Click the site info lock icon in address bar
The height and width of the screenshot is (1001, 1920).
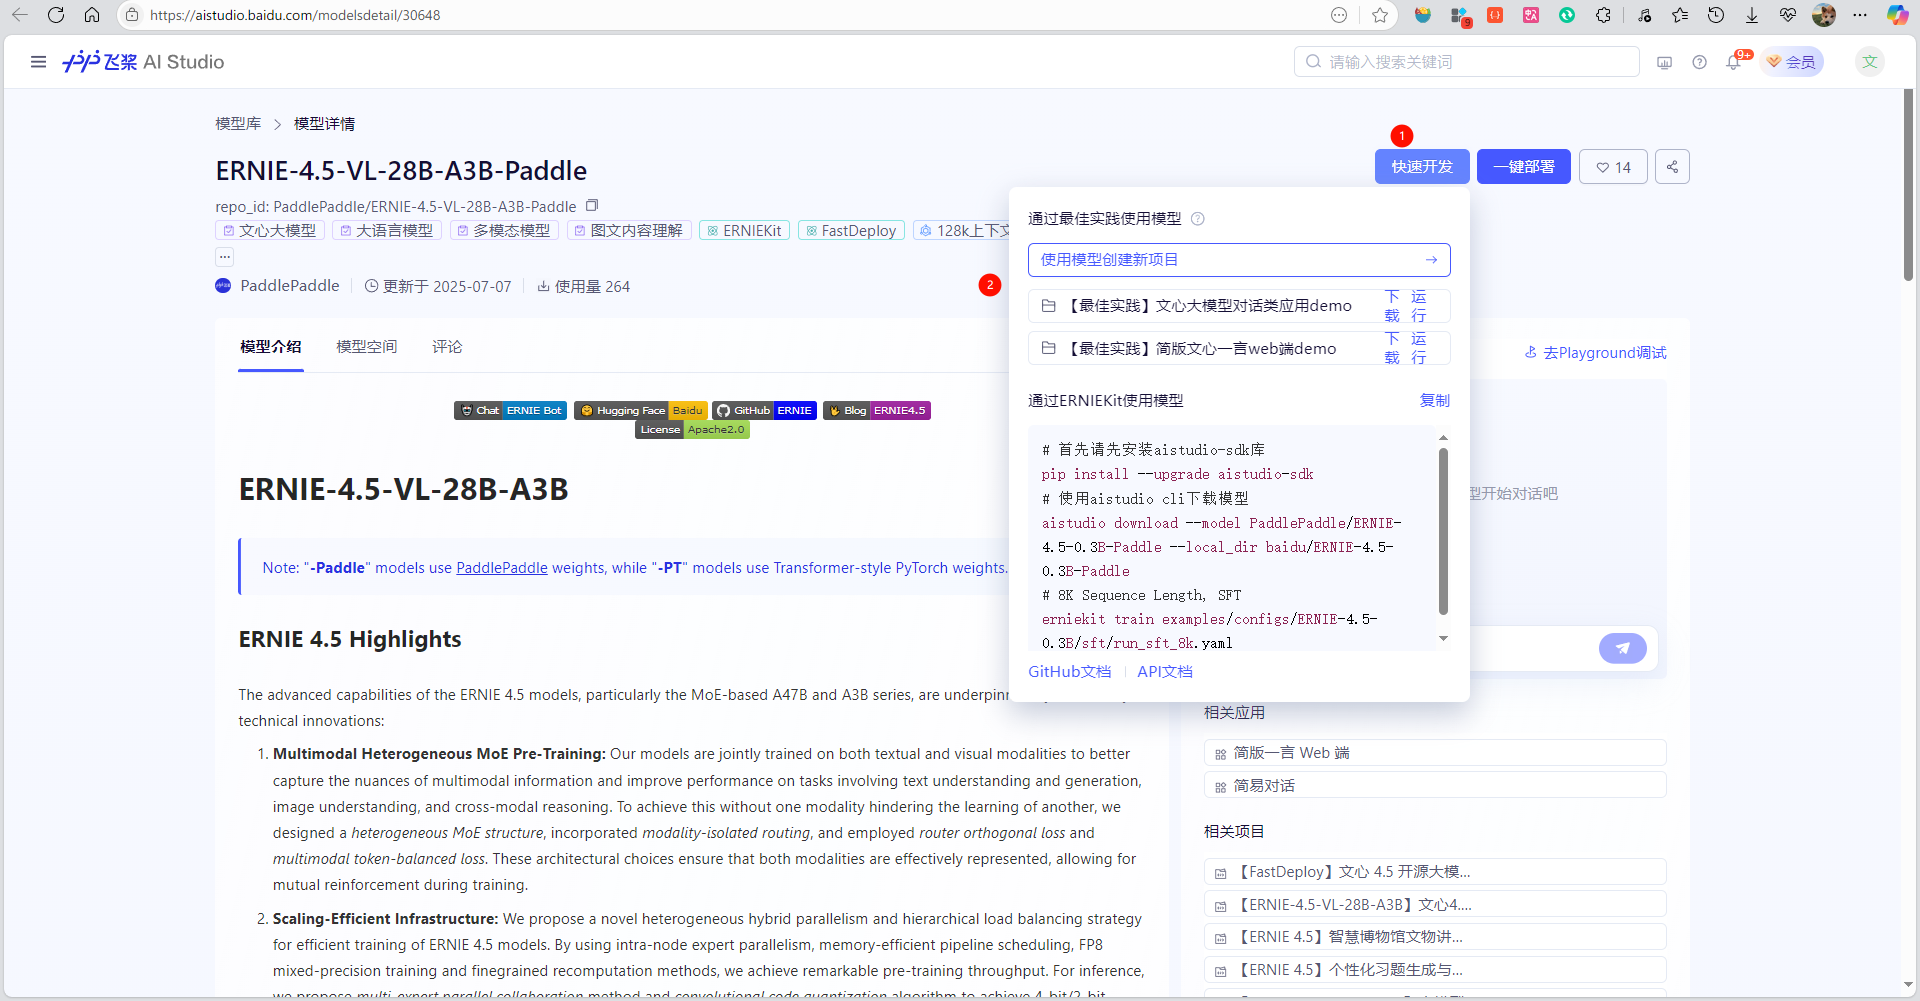tap(132, 15)
